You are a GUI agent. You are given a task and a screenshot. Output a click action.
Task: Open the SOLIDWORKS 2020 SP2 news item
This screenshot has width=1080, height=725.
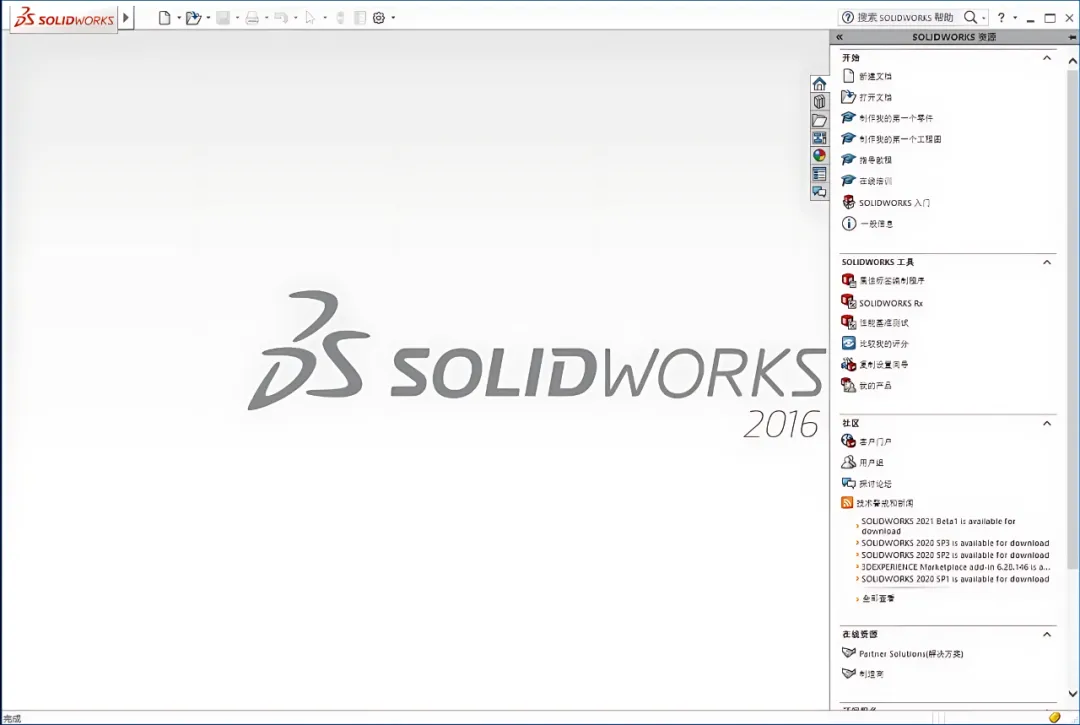pos(955,555)
